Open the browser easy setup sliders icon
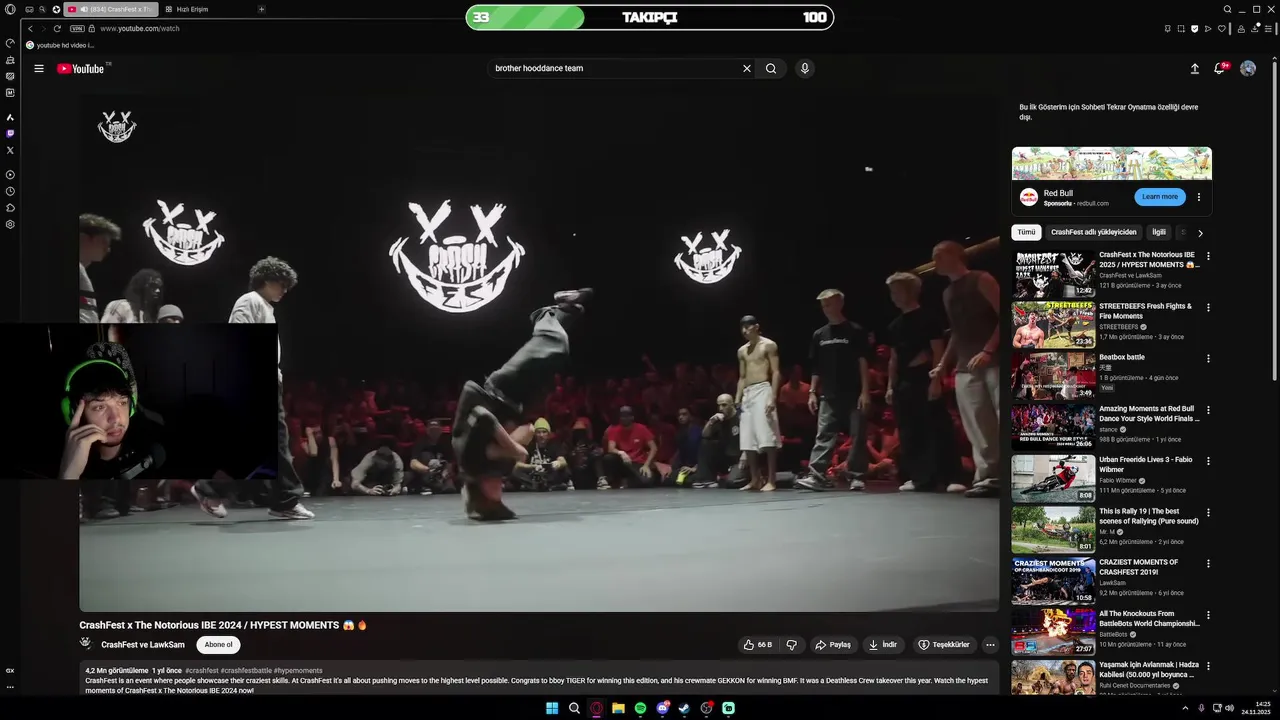 coord(1268,28)
